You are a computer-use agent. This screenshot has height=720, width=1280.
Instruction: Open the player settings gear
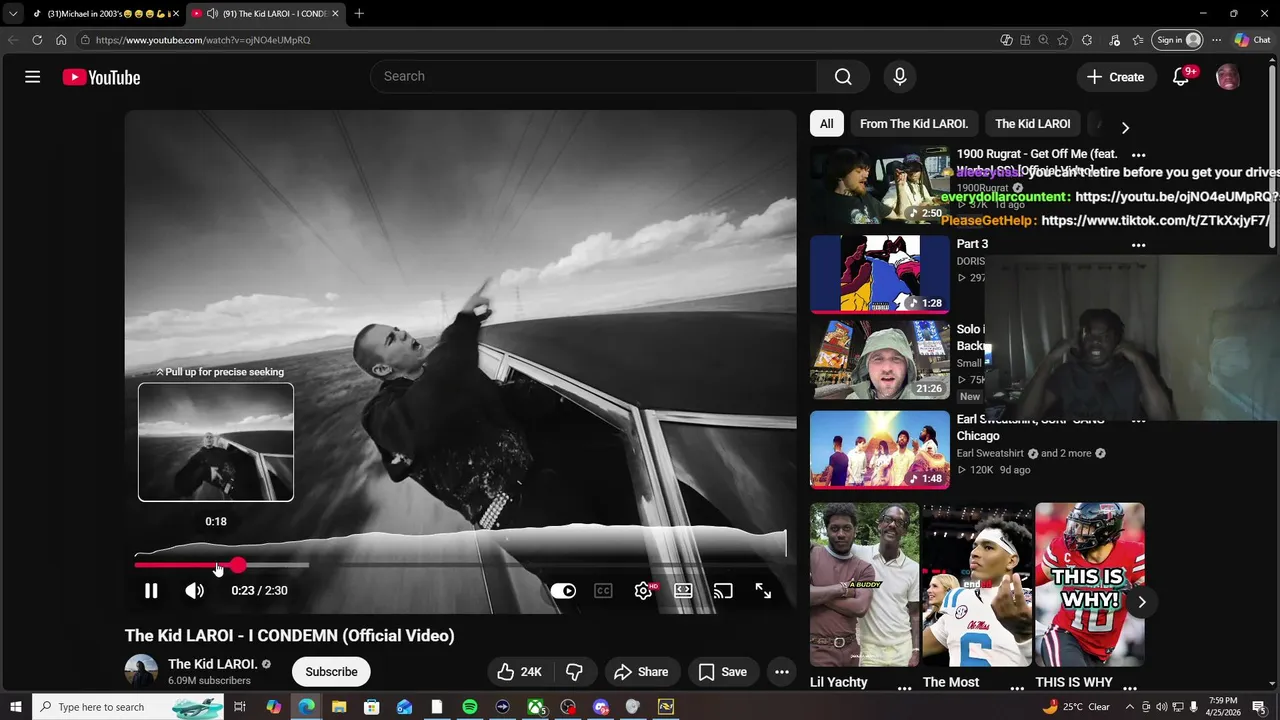pos(643,591)
